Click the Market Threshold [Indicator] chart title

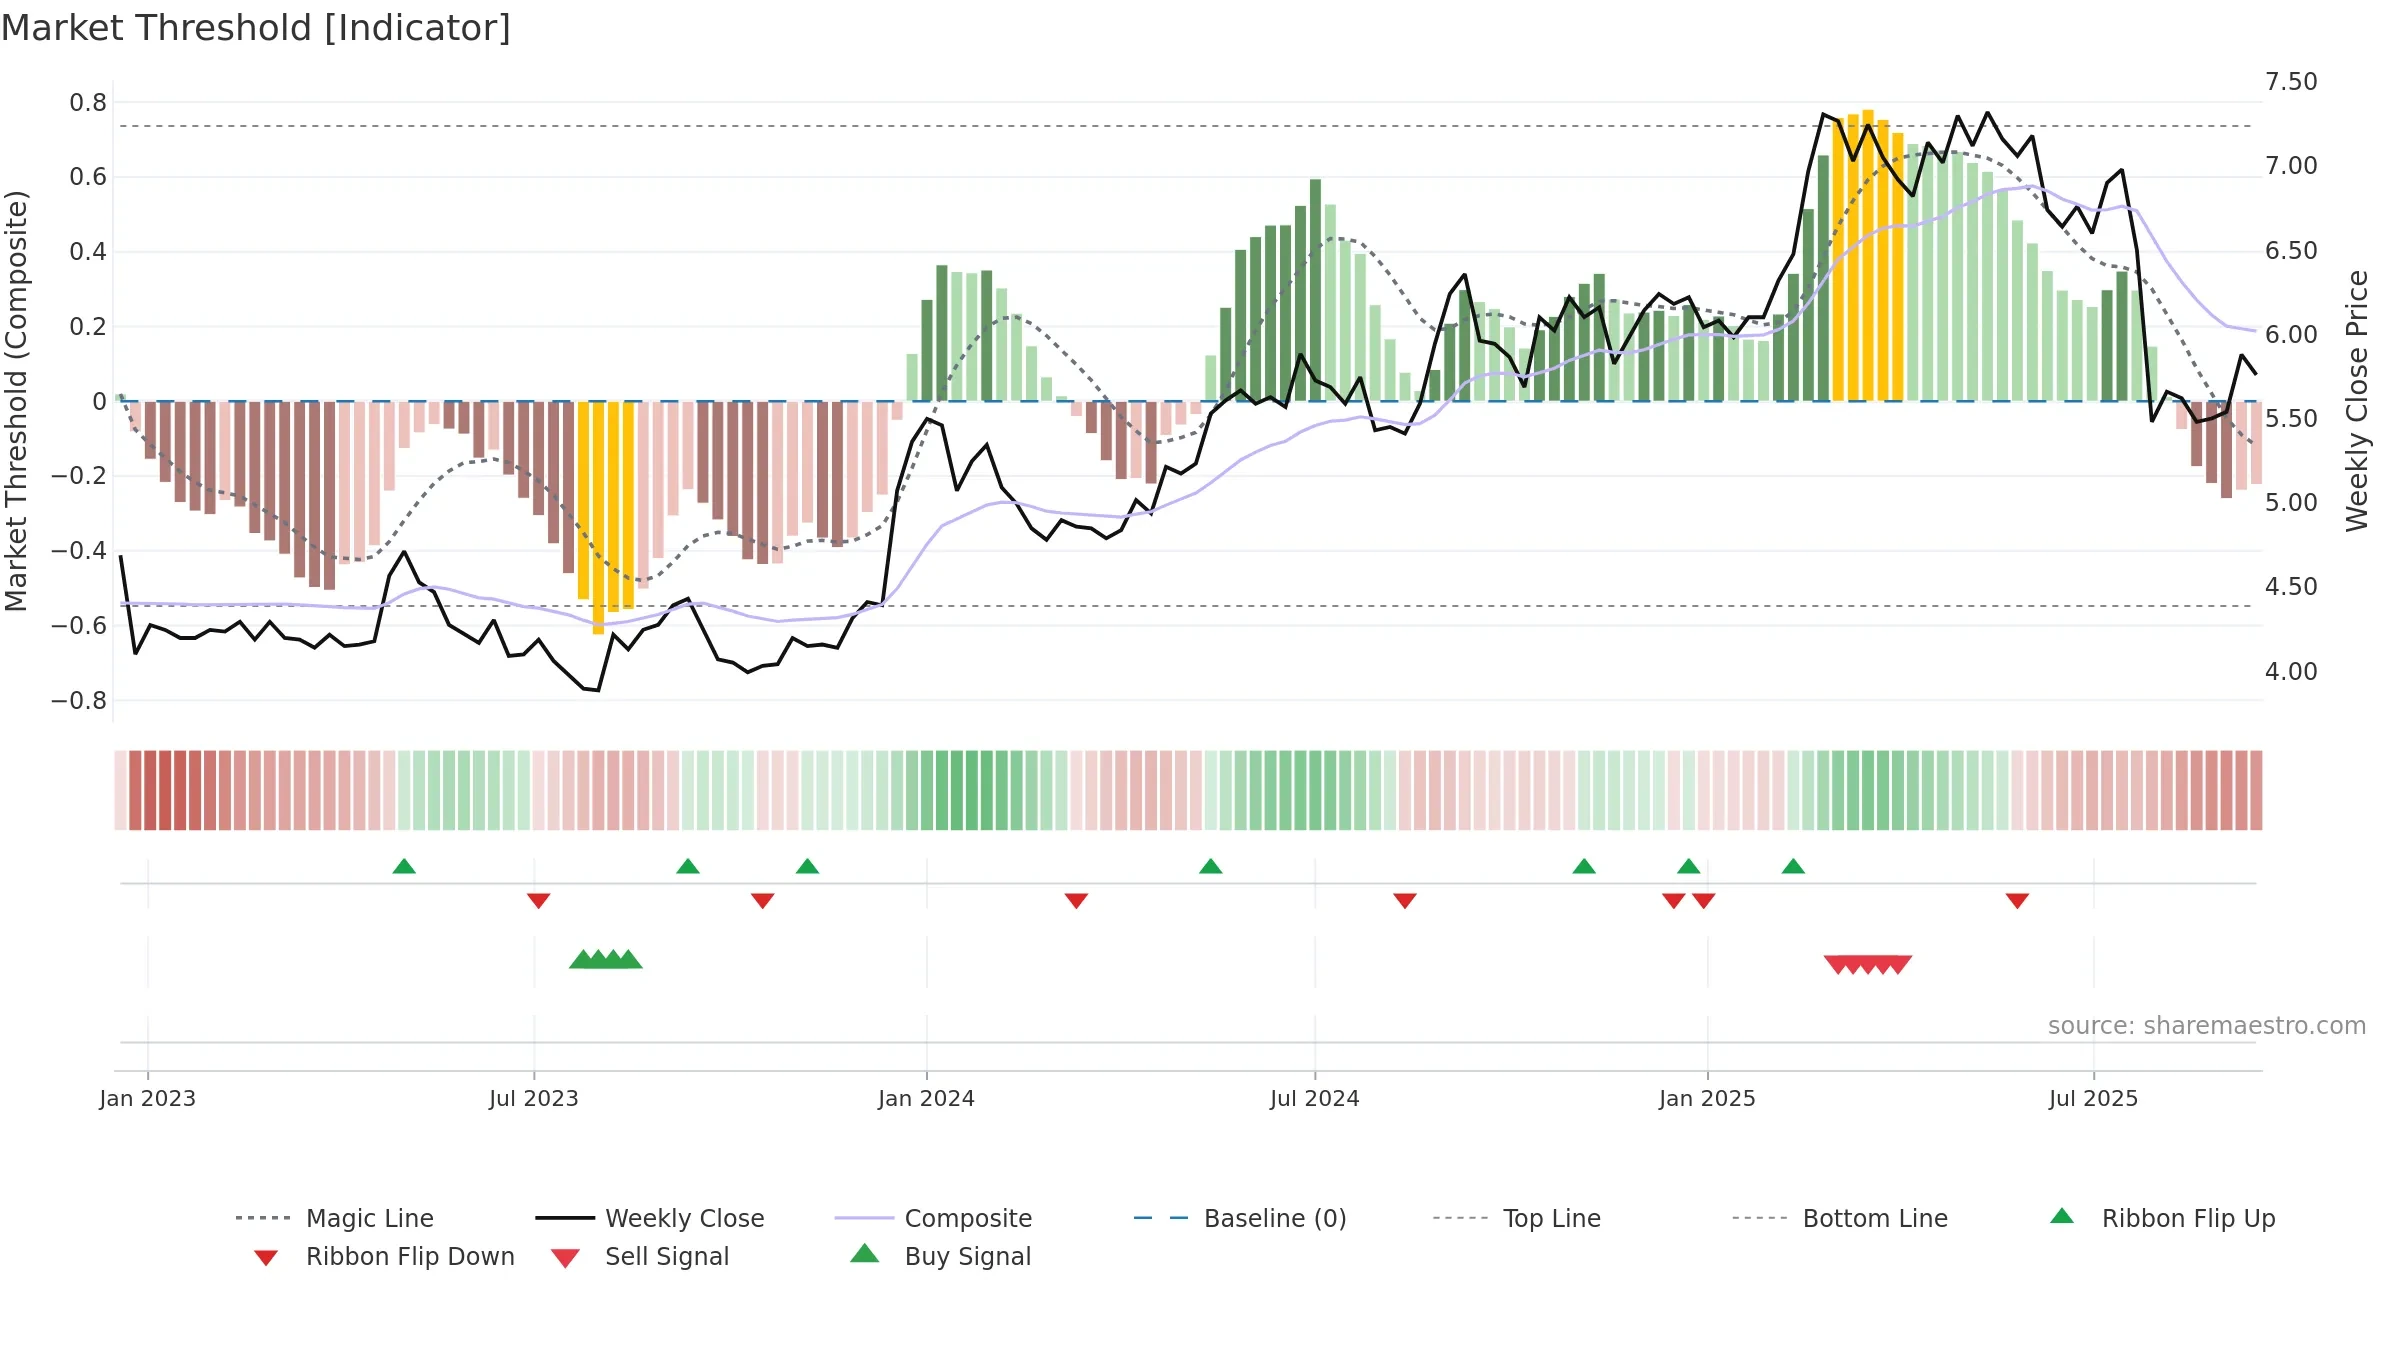click(x=256, y=28)
